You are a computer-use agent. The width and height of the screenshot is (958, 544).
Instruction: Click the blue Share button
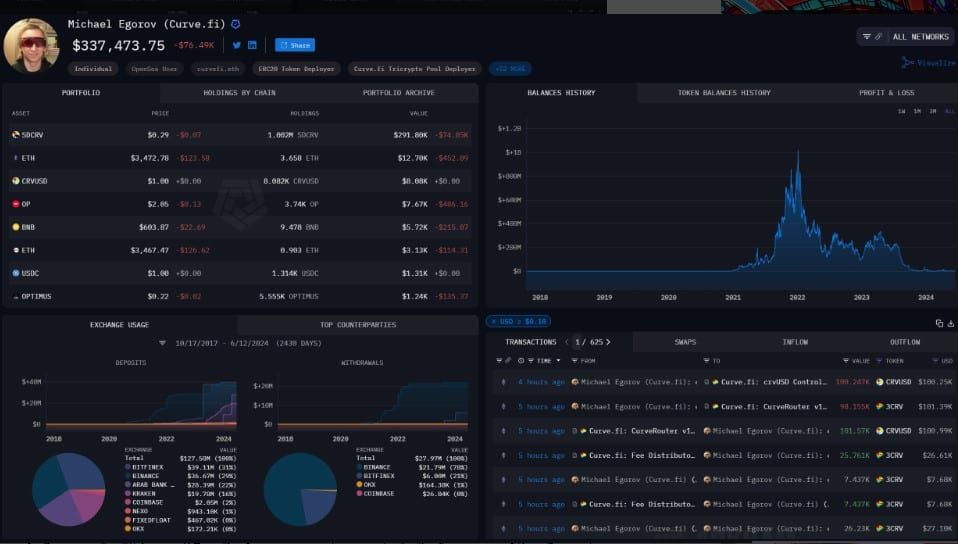click(295, 45)
